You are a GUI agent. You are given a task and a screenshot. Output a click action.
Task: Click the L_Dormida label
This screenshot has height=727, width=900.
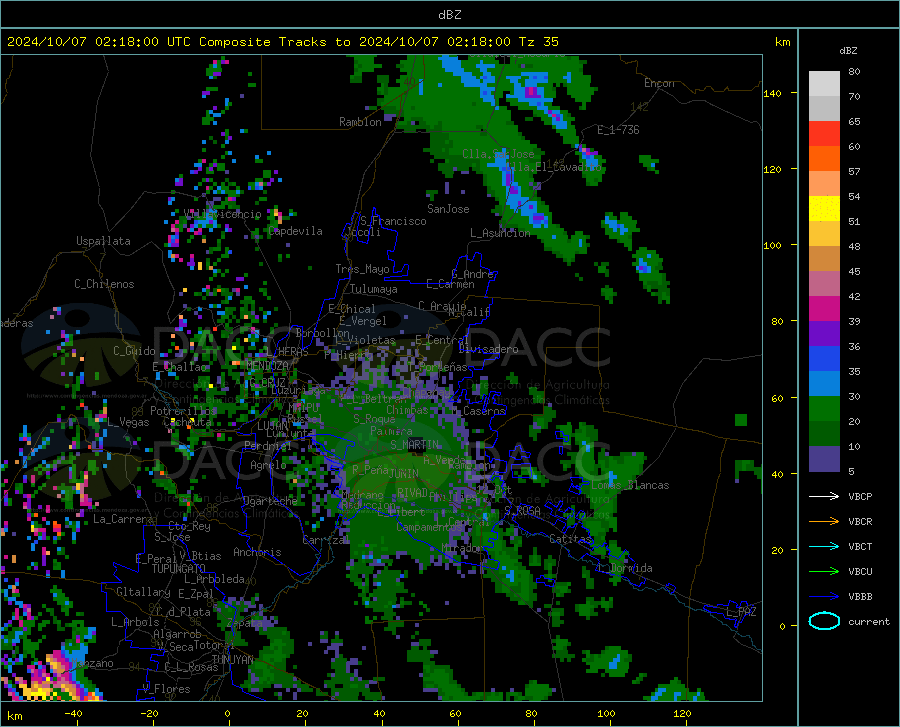pyautogui.click(x=624, y=568)
